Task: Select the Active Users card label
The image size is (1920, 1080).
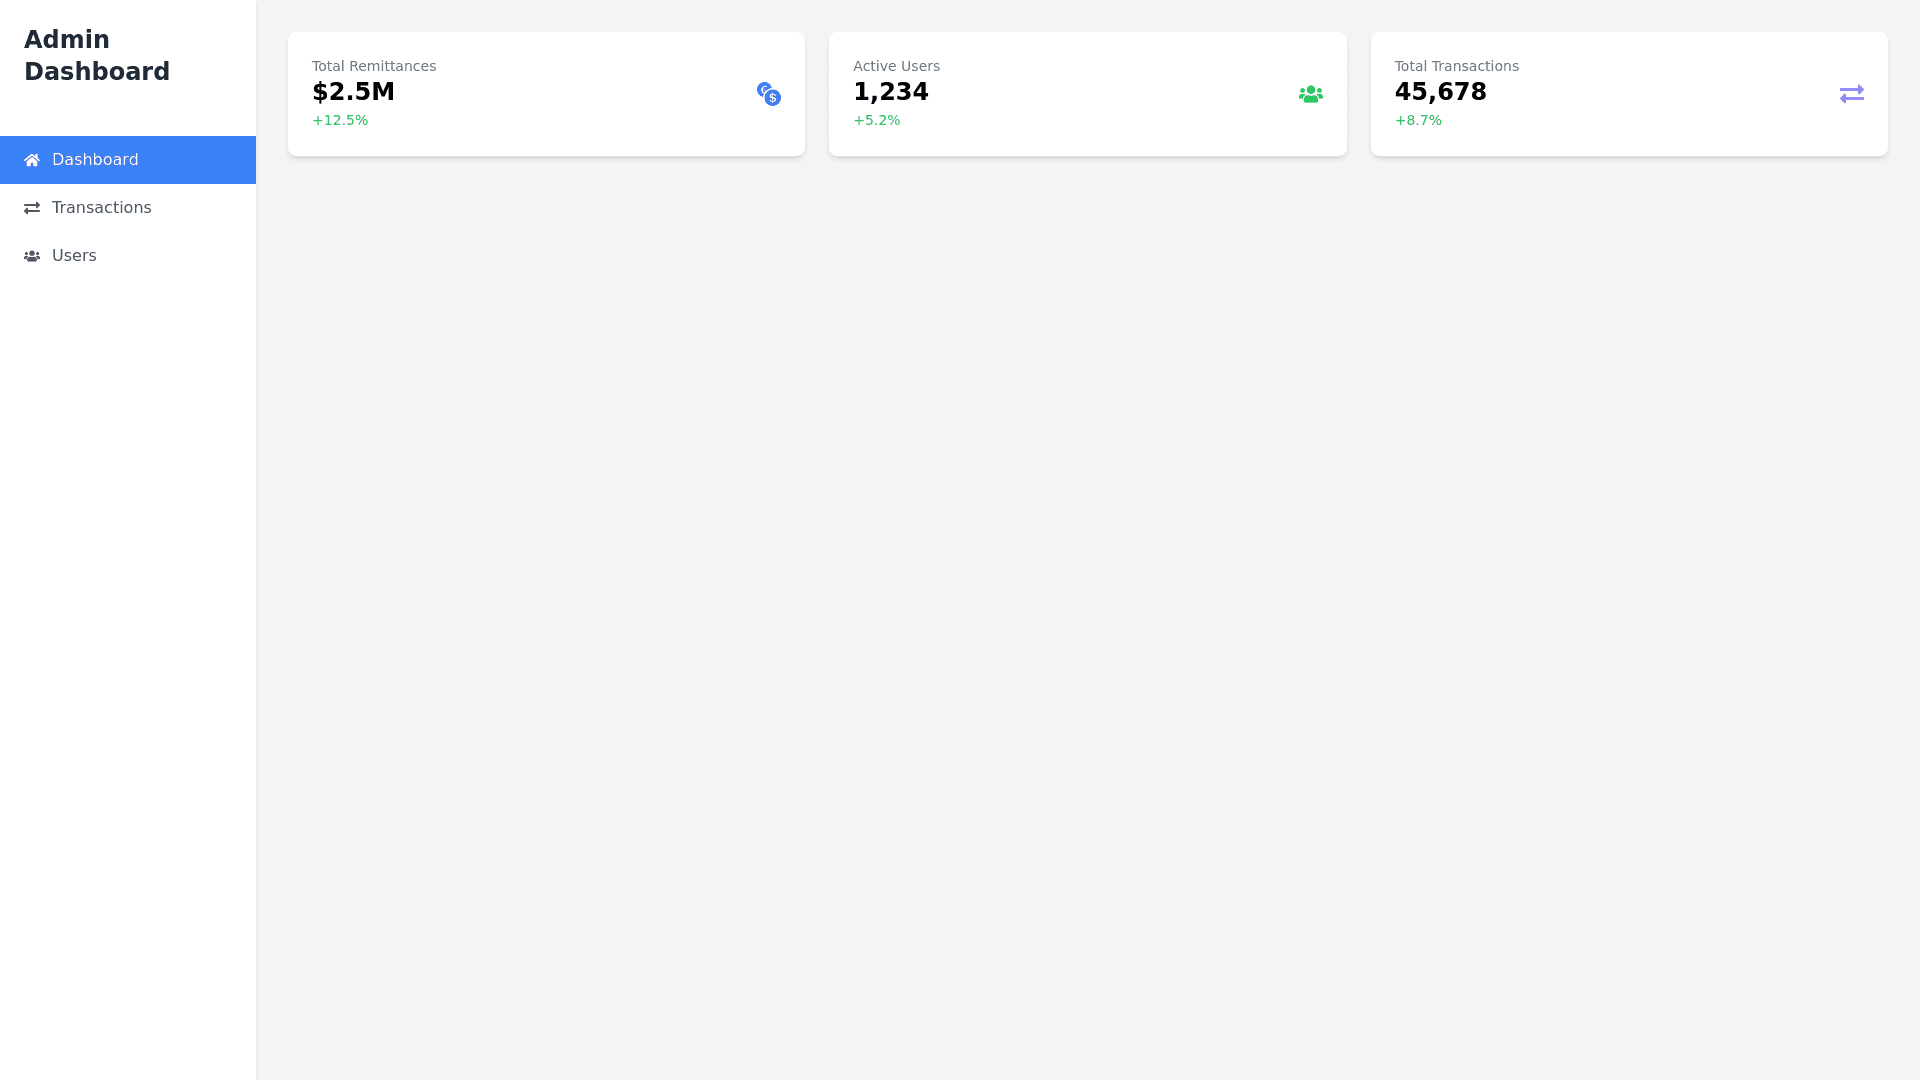Action: click(896, 66)
